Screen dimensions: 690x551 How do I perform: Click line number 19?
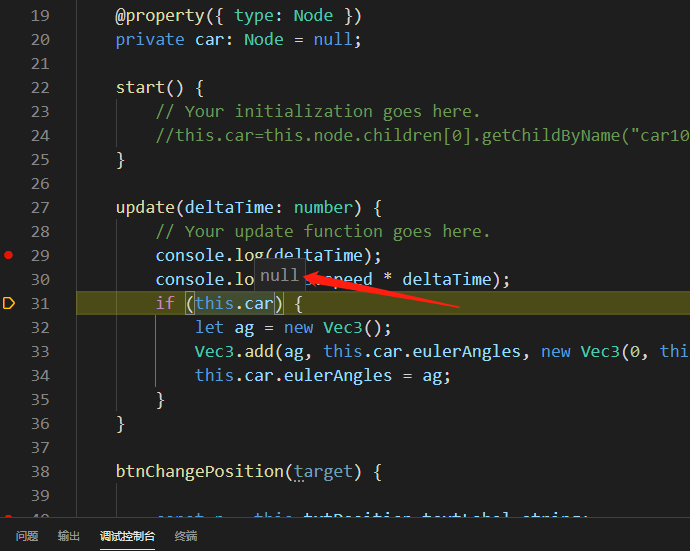[x=40, y=16]
